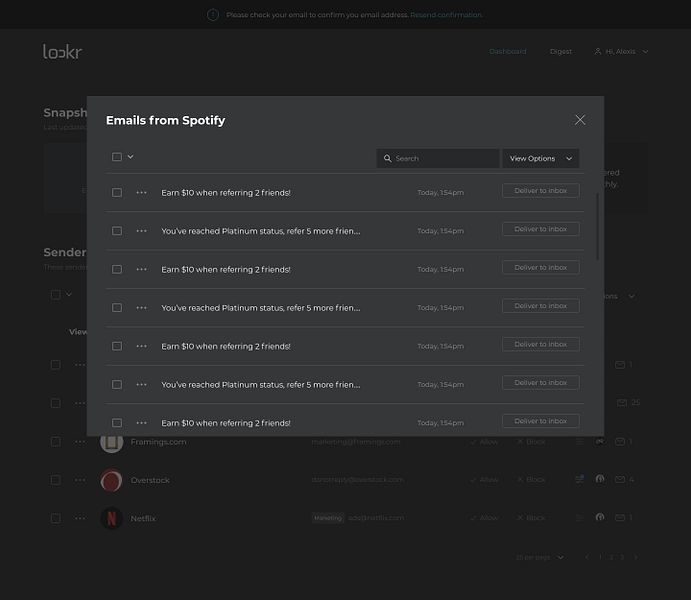Go to page 1 in pagination
The height and width of the screenshot is (600, 691).
click(x=600, y=557)
